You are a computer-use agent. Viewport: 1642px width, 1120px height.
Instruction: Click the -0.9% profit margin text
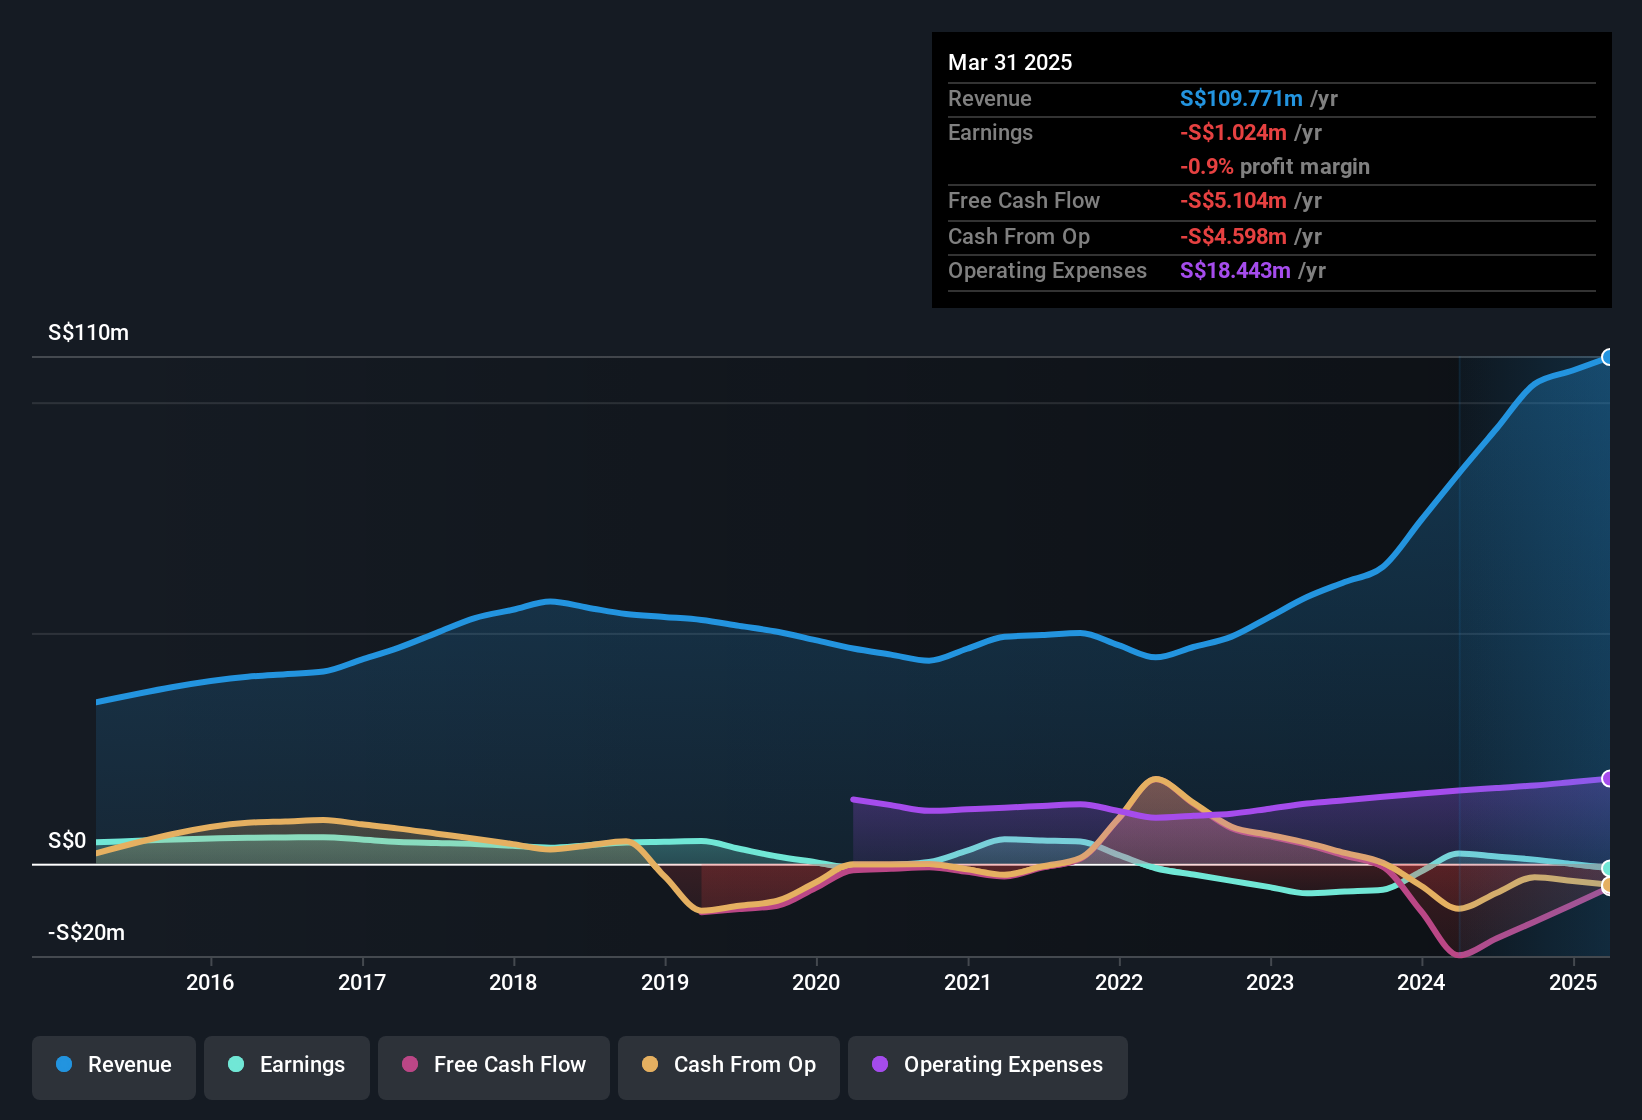tap(1275, 167)
